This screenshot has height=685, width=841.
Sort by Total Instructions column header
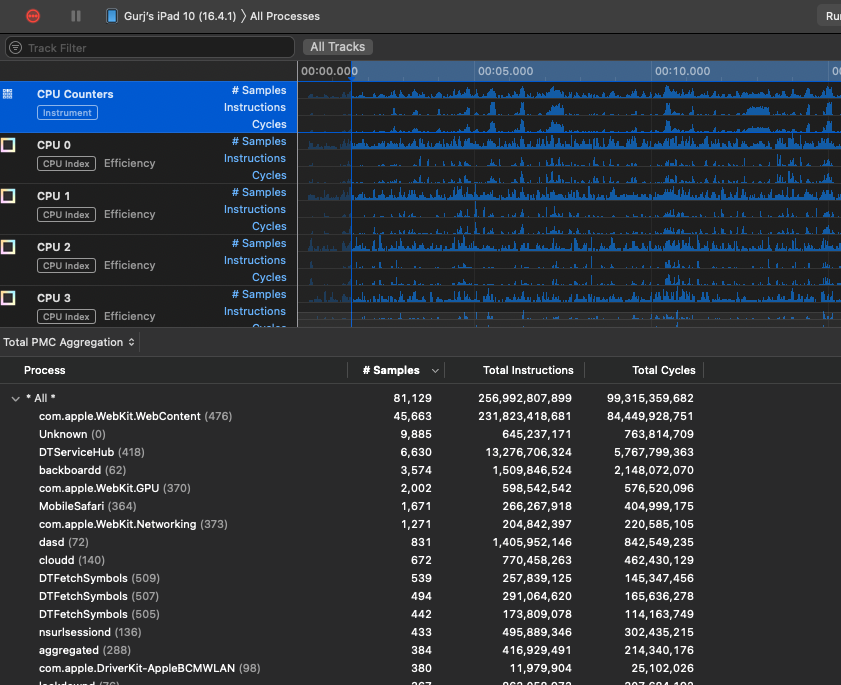tap(528, 370)
